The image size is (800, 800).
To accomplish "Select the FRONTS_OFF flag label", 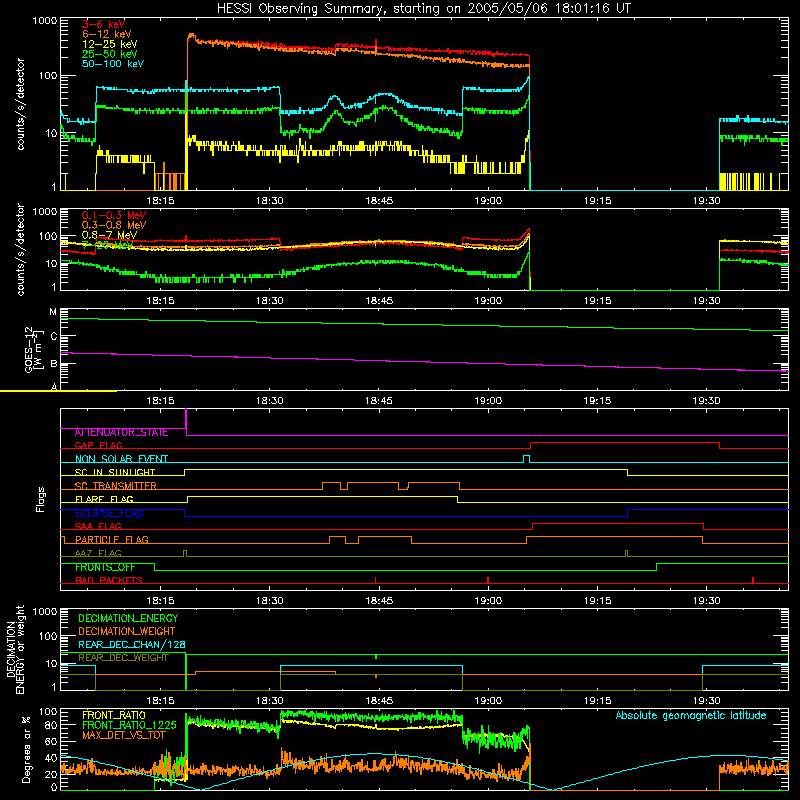I will [105, 567].
